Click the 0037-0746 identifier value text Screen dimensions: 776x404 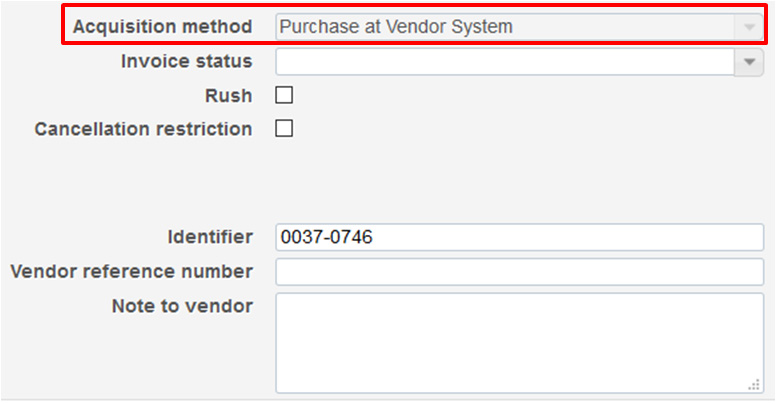point(326,237)
